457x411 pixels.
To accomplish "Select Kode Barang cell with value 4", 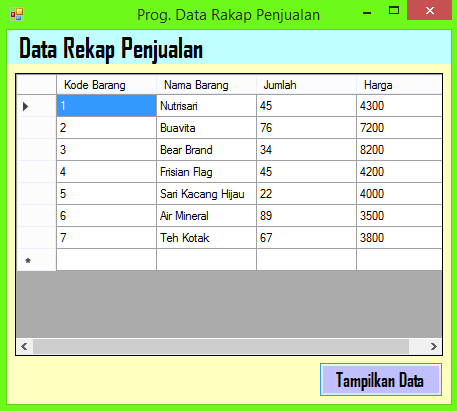I will [x=106, y=172].
